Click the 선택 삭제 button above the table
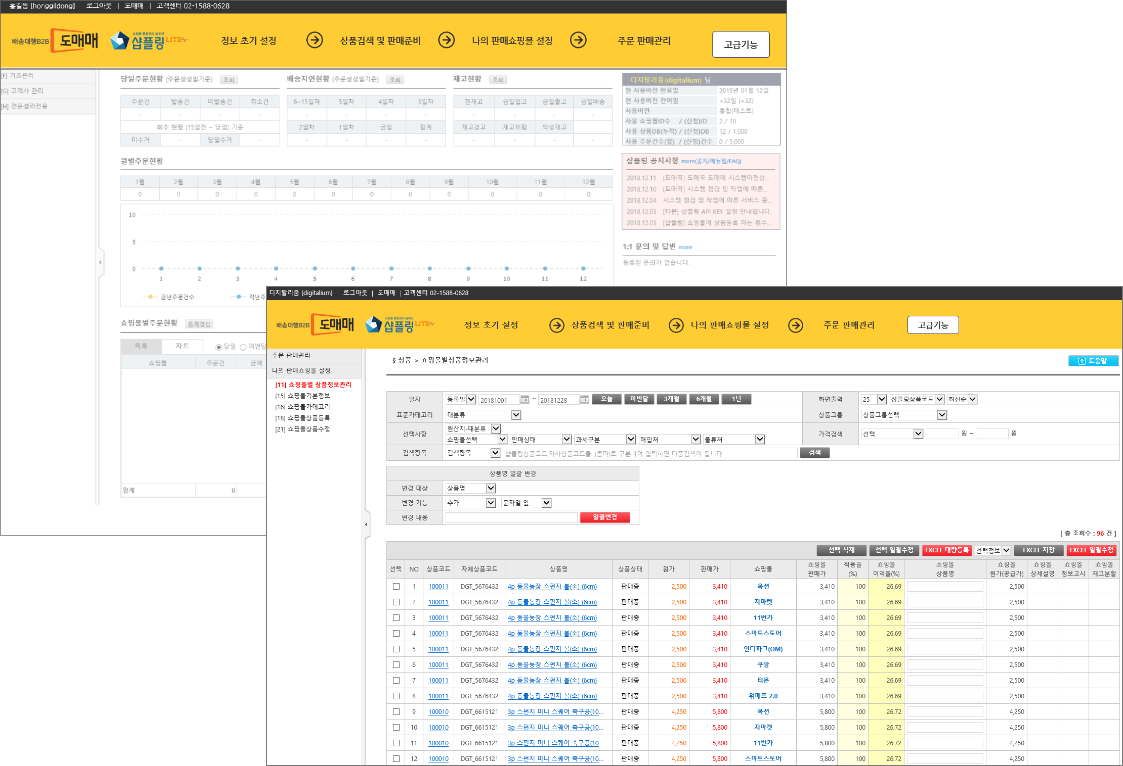1123x766 pixels. (841, 551)
